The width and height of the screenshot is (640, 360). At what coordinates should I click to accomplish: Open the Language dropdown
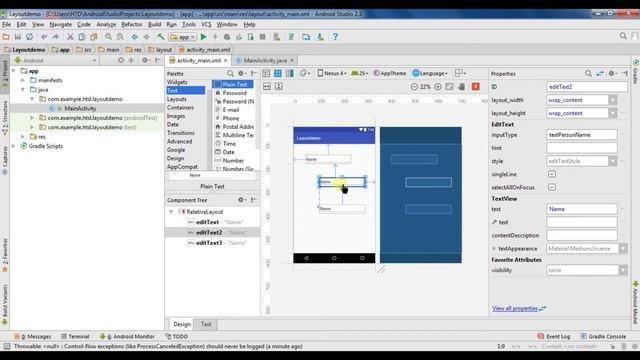tap(430, 73)
